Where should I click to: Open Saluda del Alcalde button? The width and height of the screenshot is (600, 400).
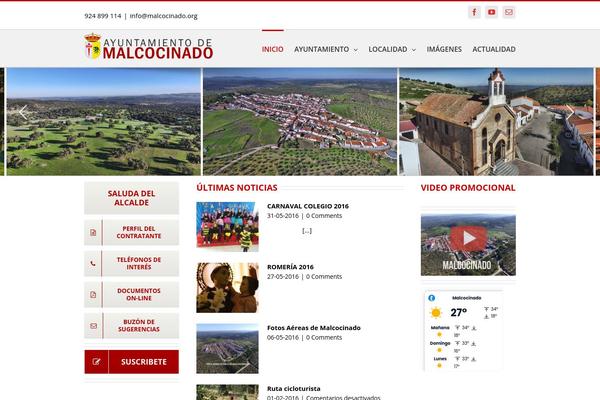point(131,198)
